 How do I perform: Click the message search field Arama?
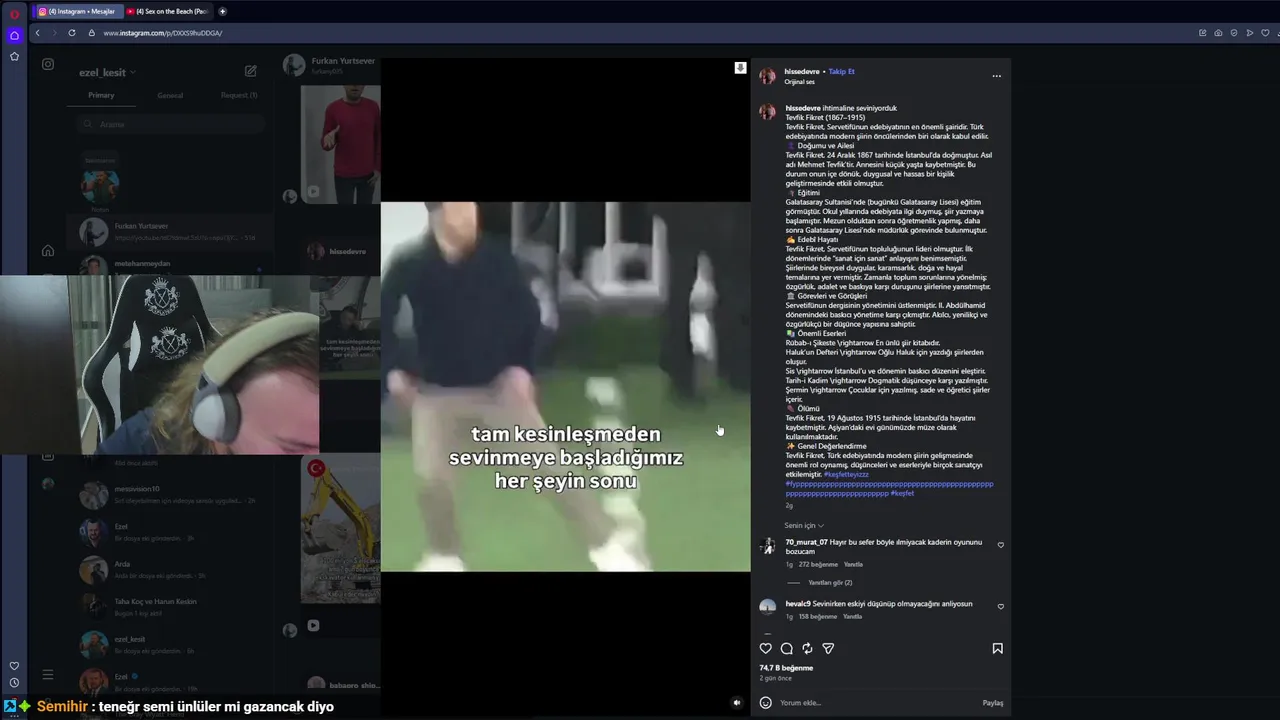pos(170,124)
